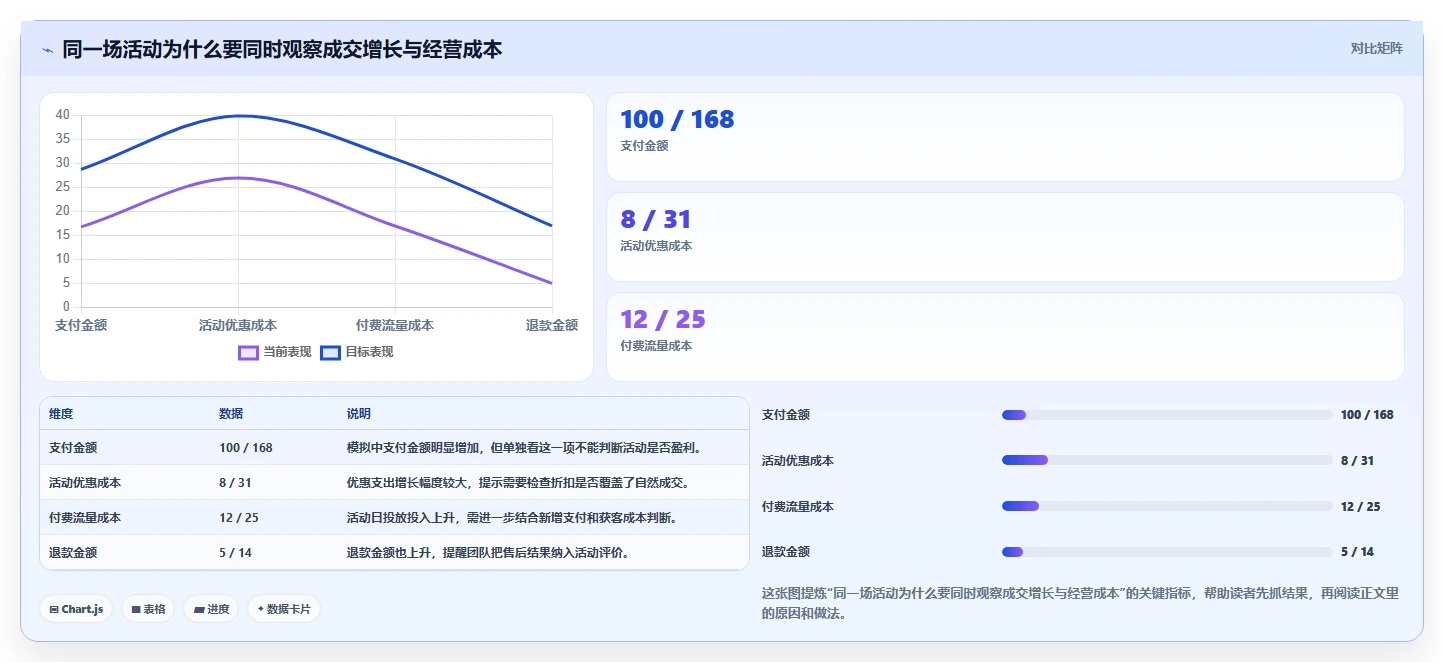
Task: Click the 退款金额 cell in the table
Action: click(x=73, y=553)
